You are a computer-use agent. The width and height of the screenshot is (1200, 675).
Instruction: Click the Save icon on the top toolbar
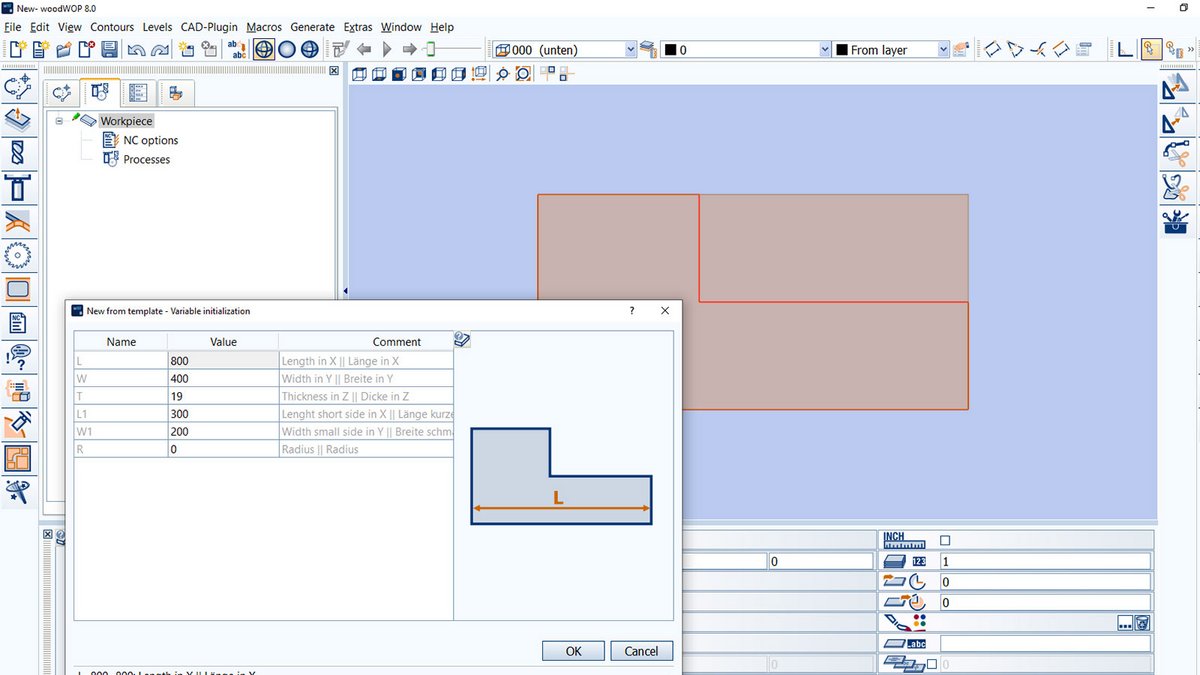tap(110, 48)
